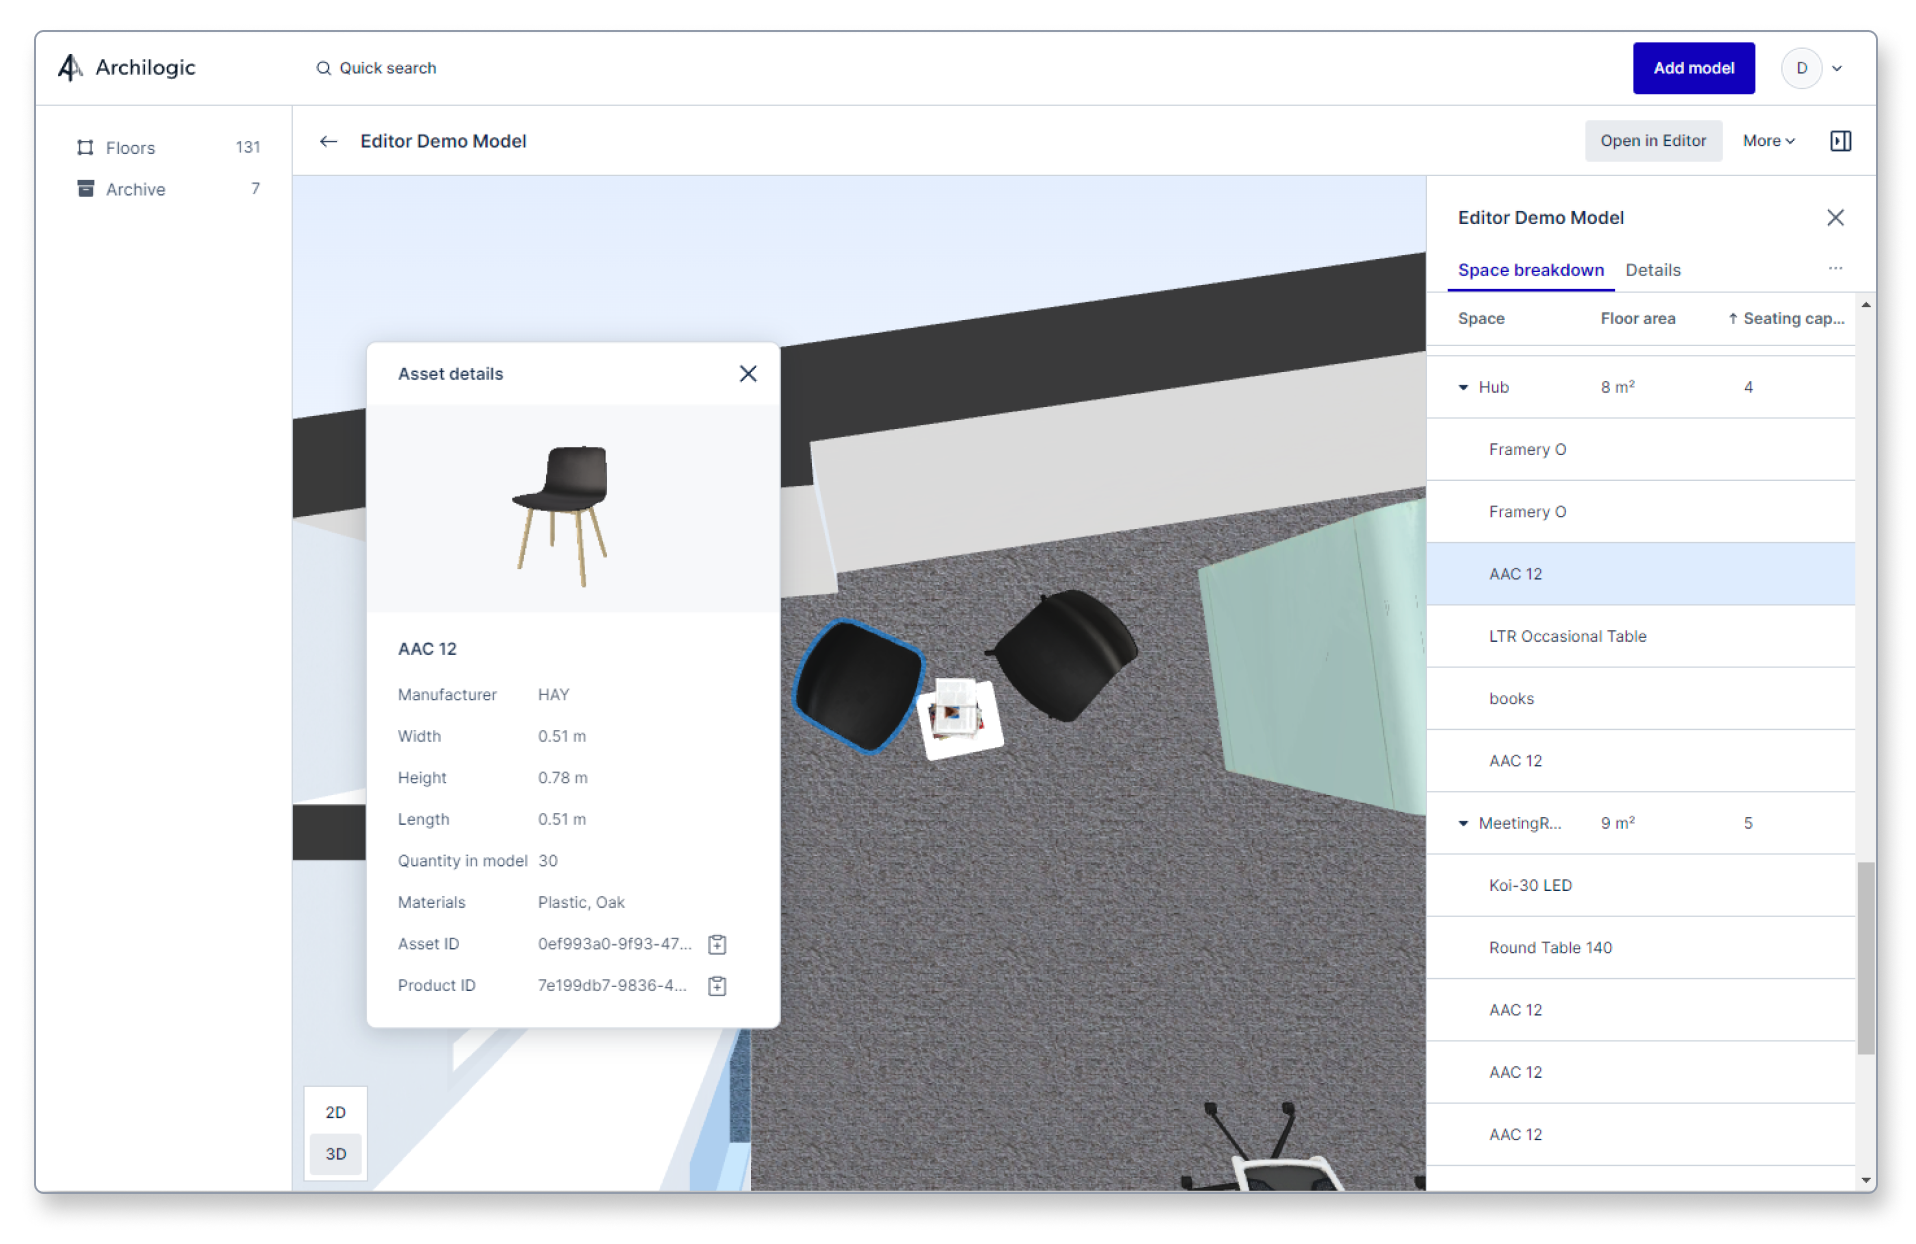Click the Product ID value 7e199db7-9836-4...
Screen dimensions: 1916x1244
(x=612, y=986)
